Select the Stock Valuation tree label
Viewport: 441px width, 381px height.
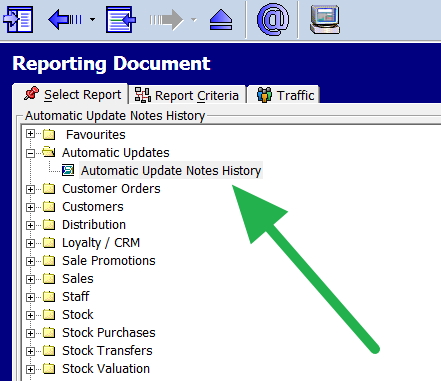pyautogui.click(x=106, y=369)
